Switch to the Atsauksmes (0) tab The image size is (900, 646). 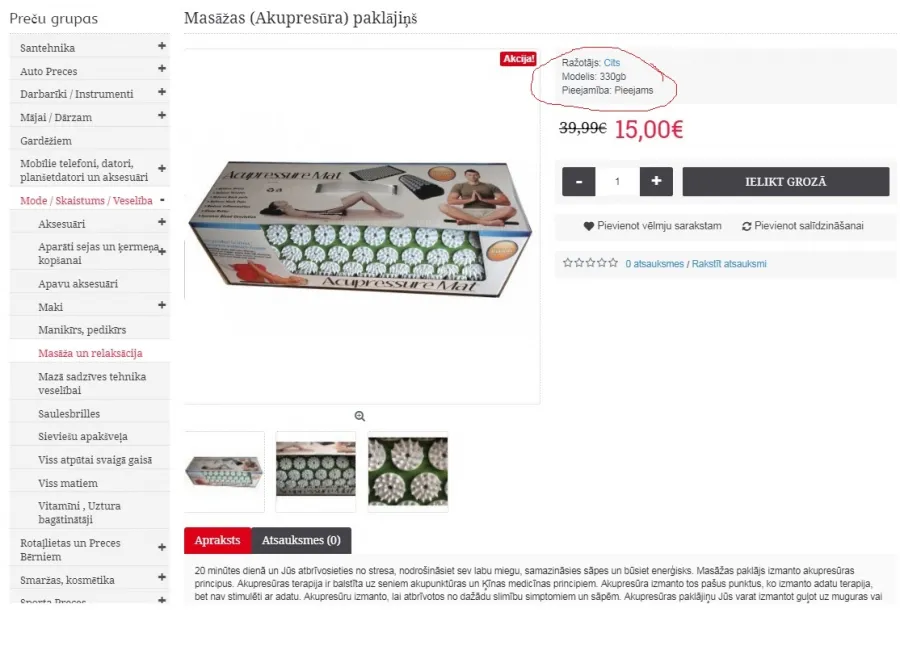[x=301, y=540]
